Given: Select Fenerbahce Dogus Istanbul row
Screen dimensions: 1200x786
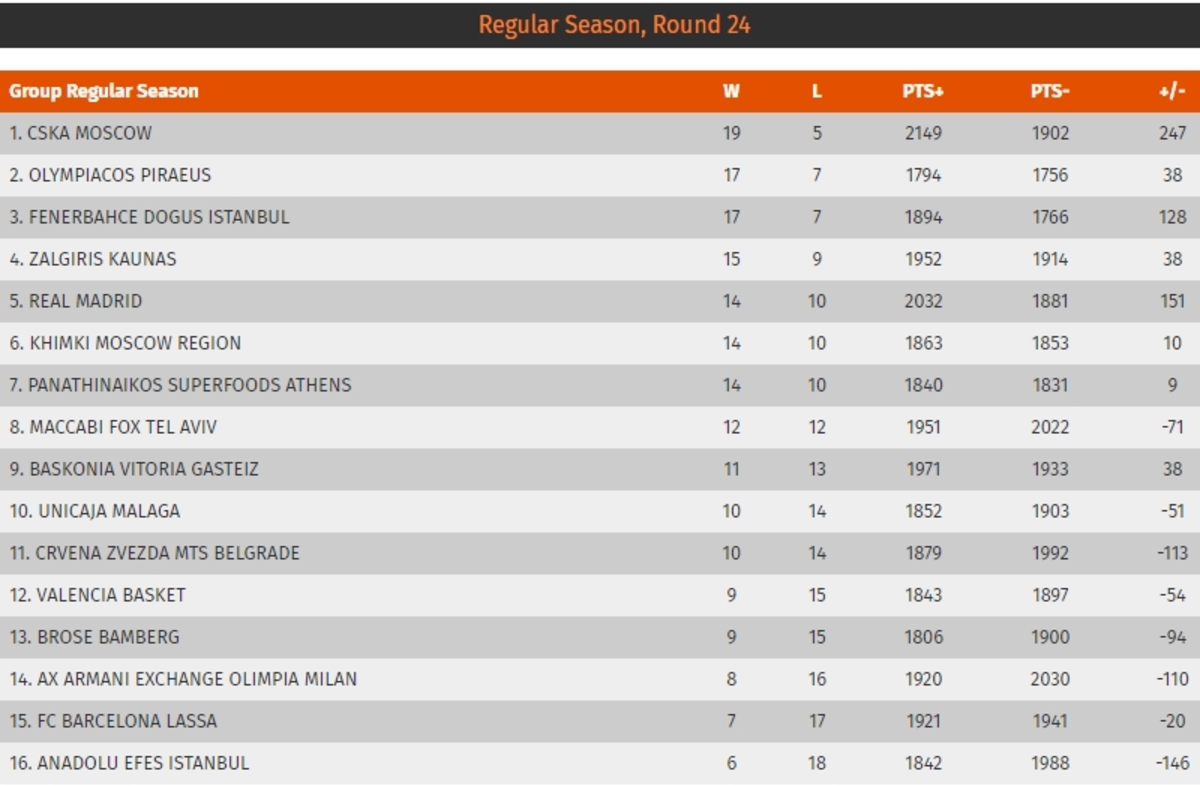Looking at the screenshot, I should (x=600, y=217).
